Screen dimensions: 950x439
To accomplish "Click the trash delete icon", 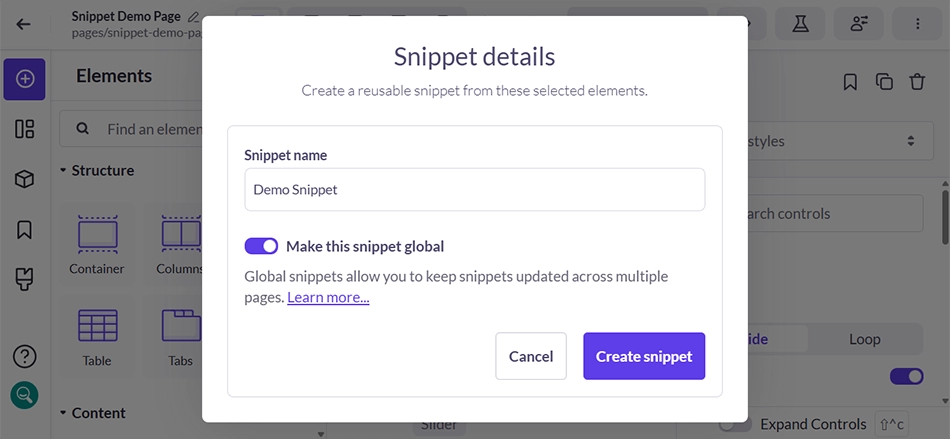I will (917, 82).
